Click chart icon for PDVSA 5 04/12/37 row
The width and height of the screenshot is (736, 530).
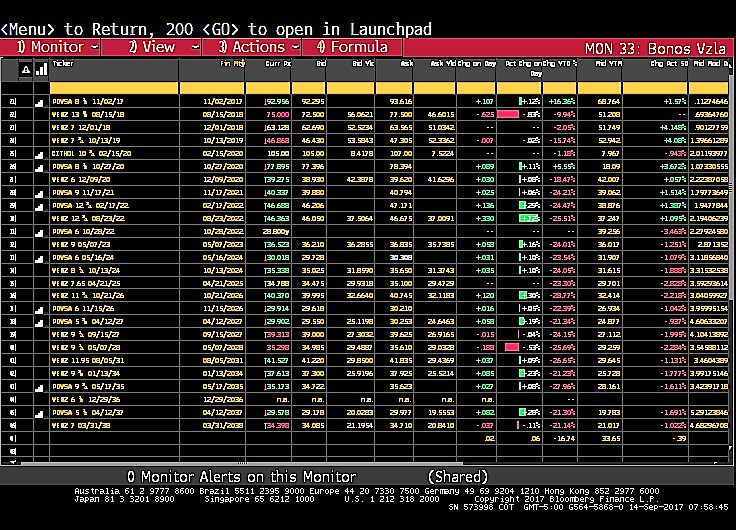click(x=40, y=414)
